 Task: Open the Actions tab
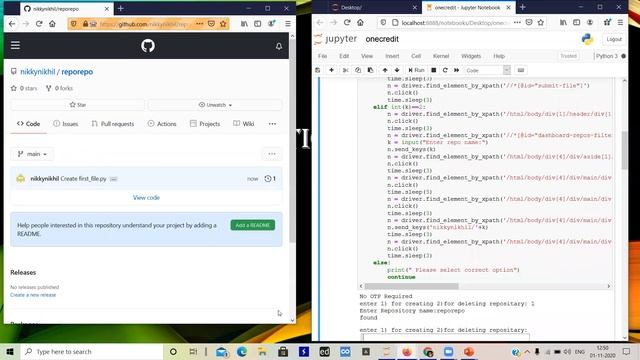(x=162, y=124)
